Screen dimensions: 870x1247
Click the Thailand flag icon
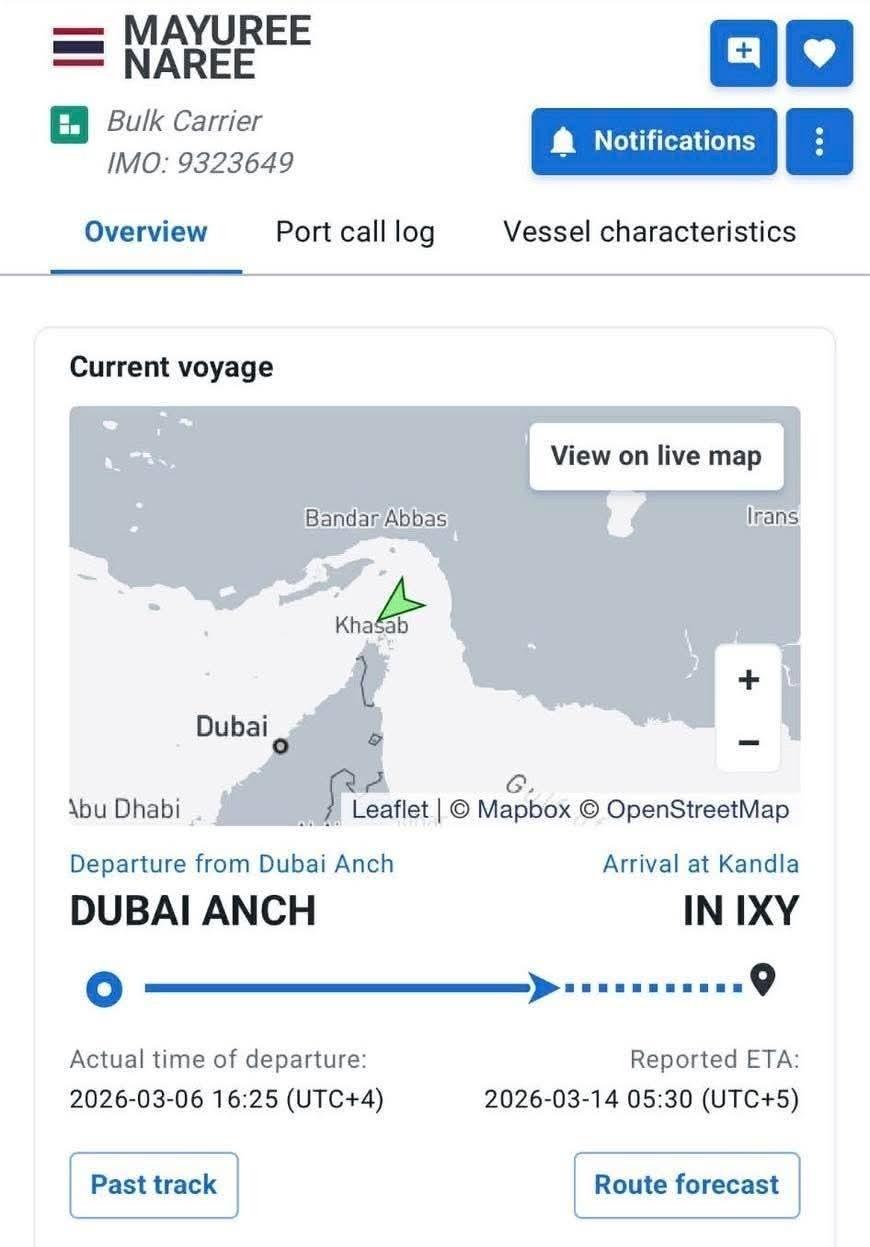point(78,46)
